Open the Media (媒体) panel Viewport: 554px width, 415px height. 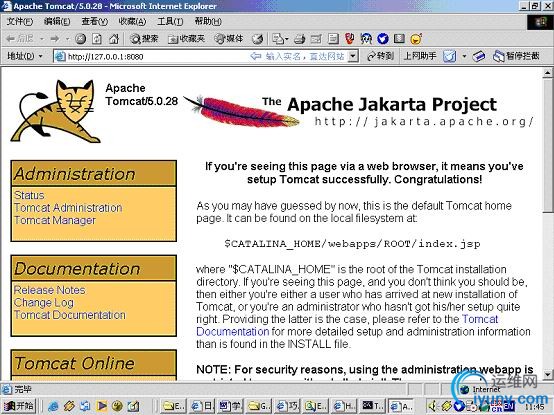tap(229, 39)
